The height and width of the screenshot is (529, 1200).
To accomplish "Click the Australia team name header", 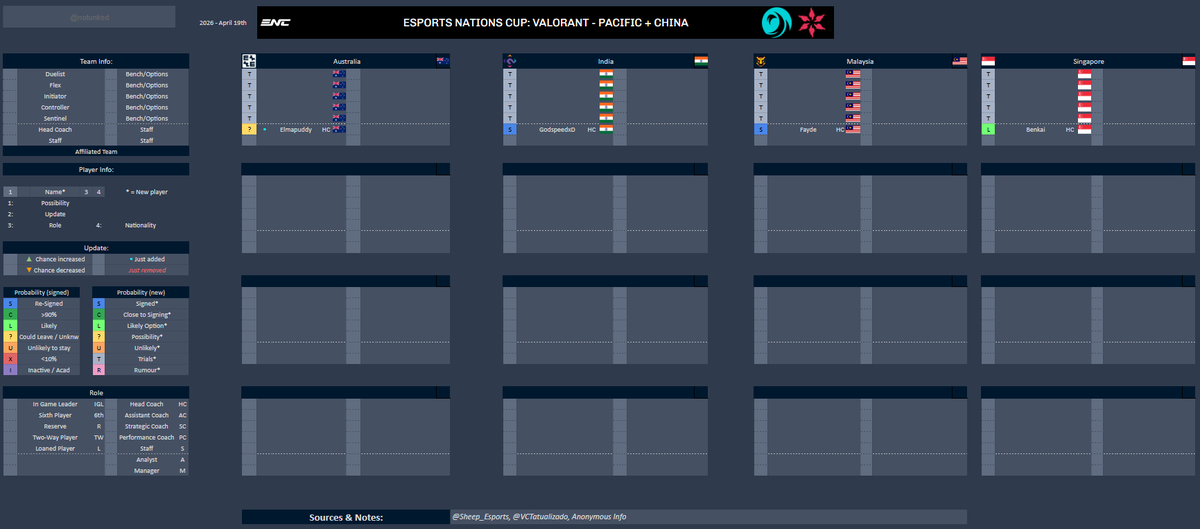I will pos(346,61).
